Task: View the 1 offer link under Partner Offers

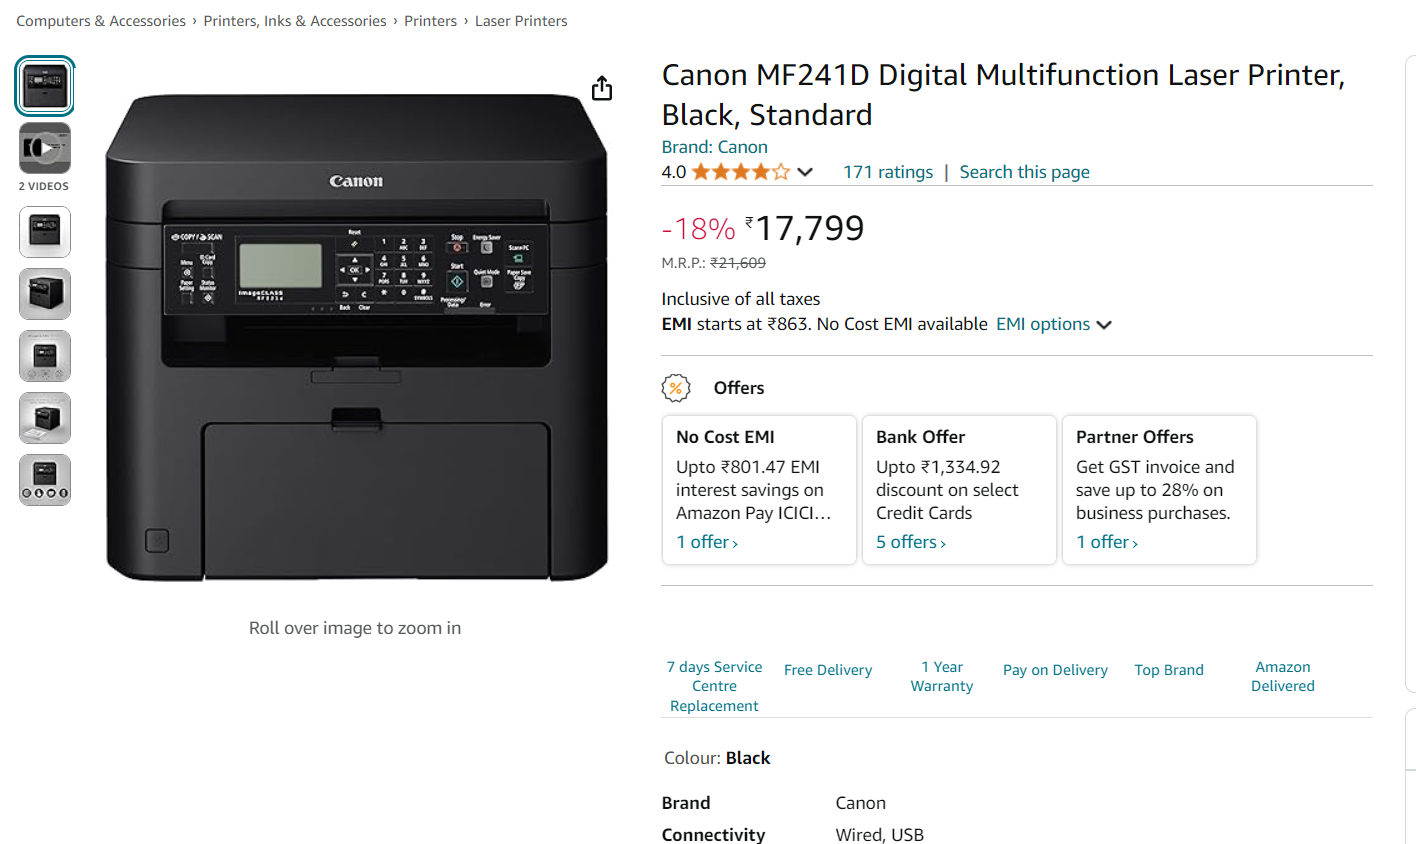Action: pyautogui.click(x=1107, y=542)
